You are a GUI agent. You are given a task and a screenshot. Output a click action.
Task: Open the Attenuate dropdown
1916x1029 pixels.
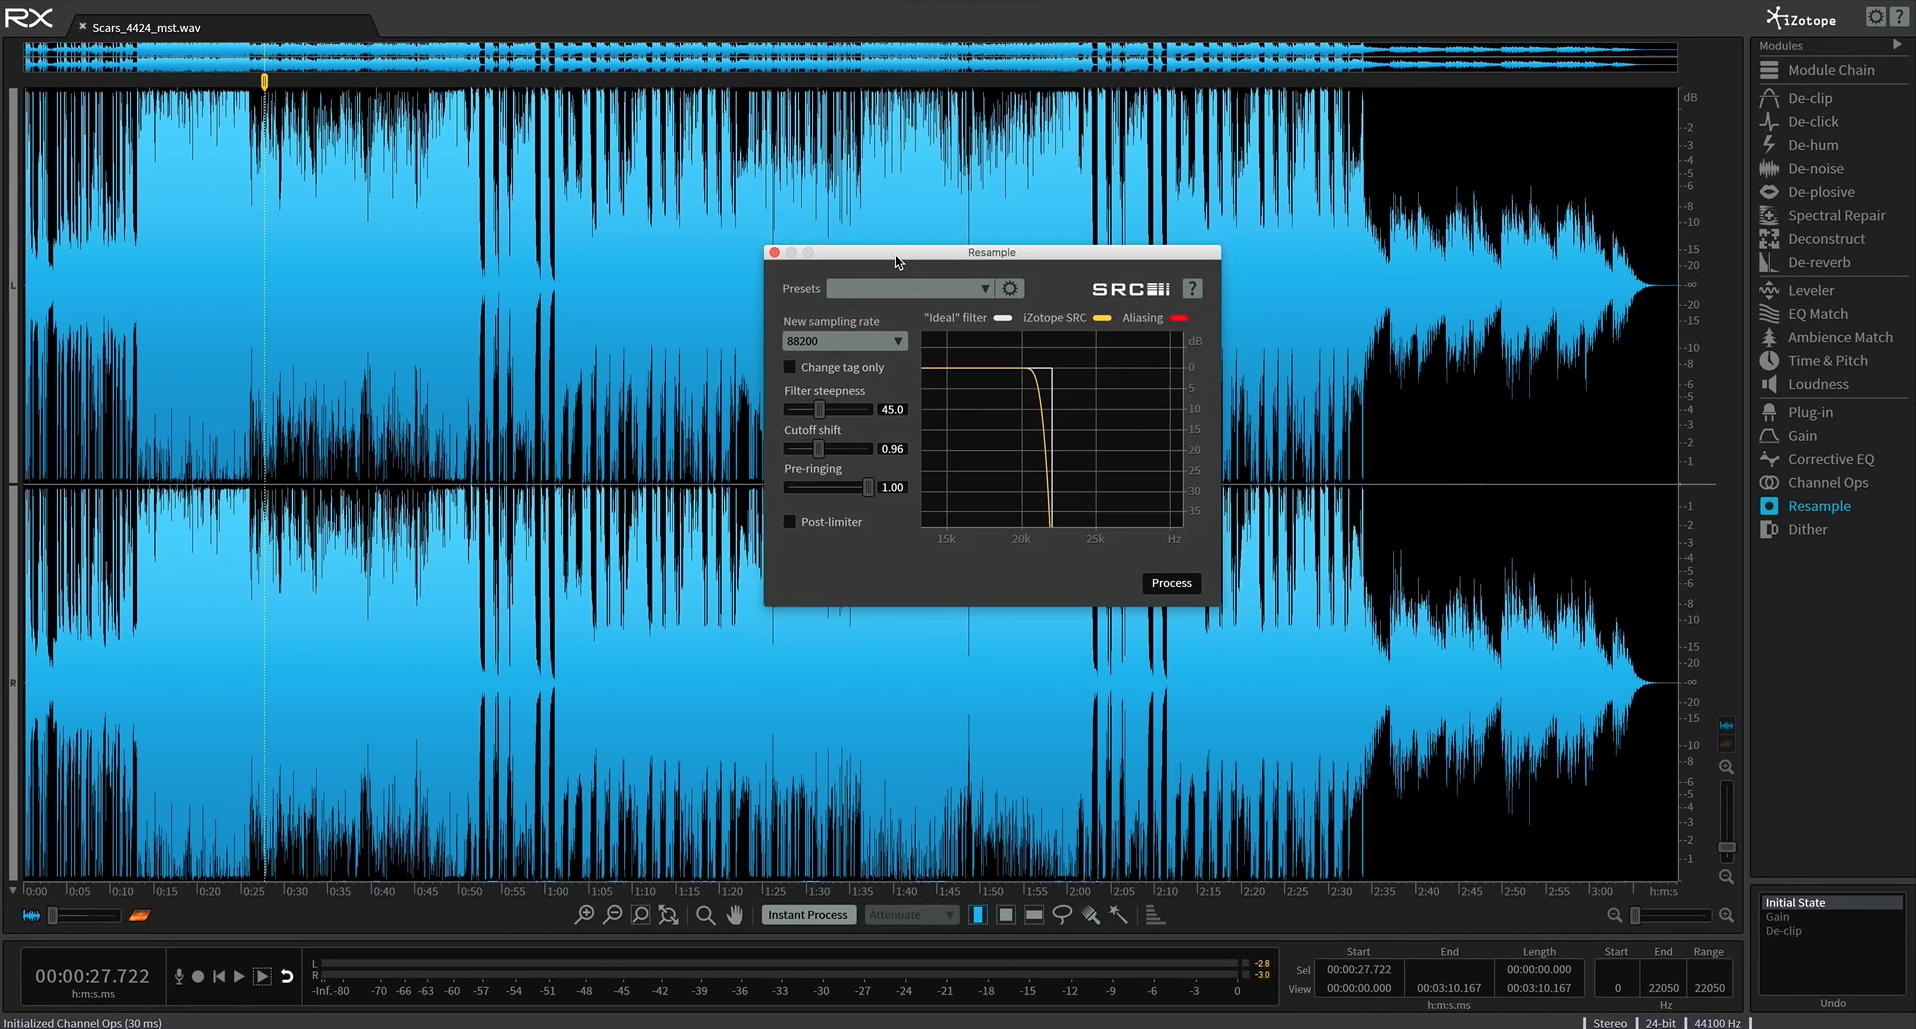click(912, 915)
